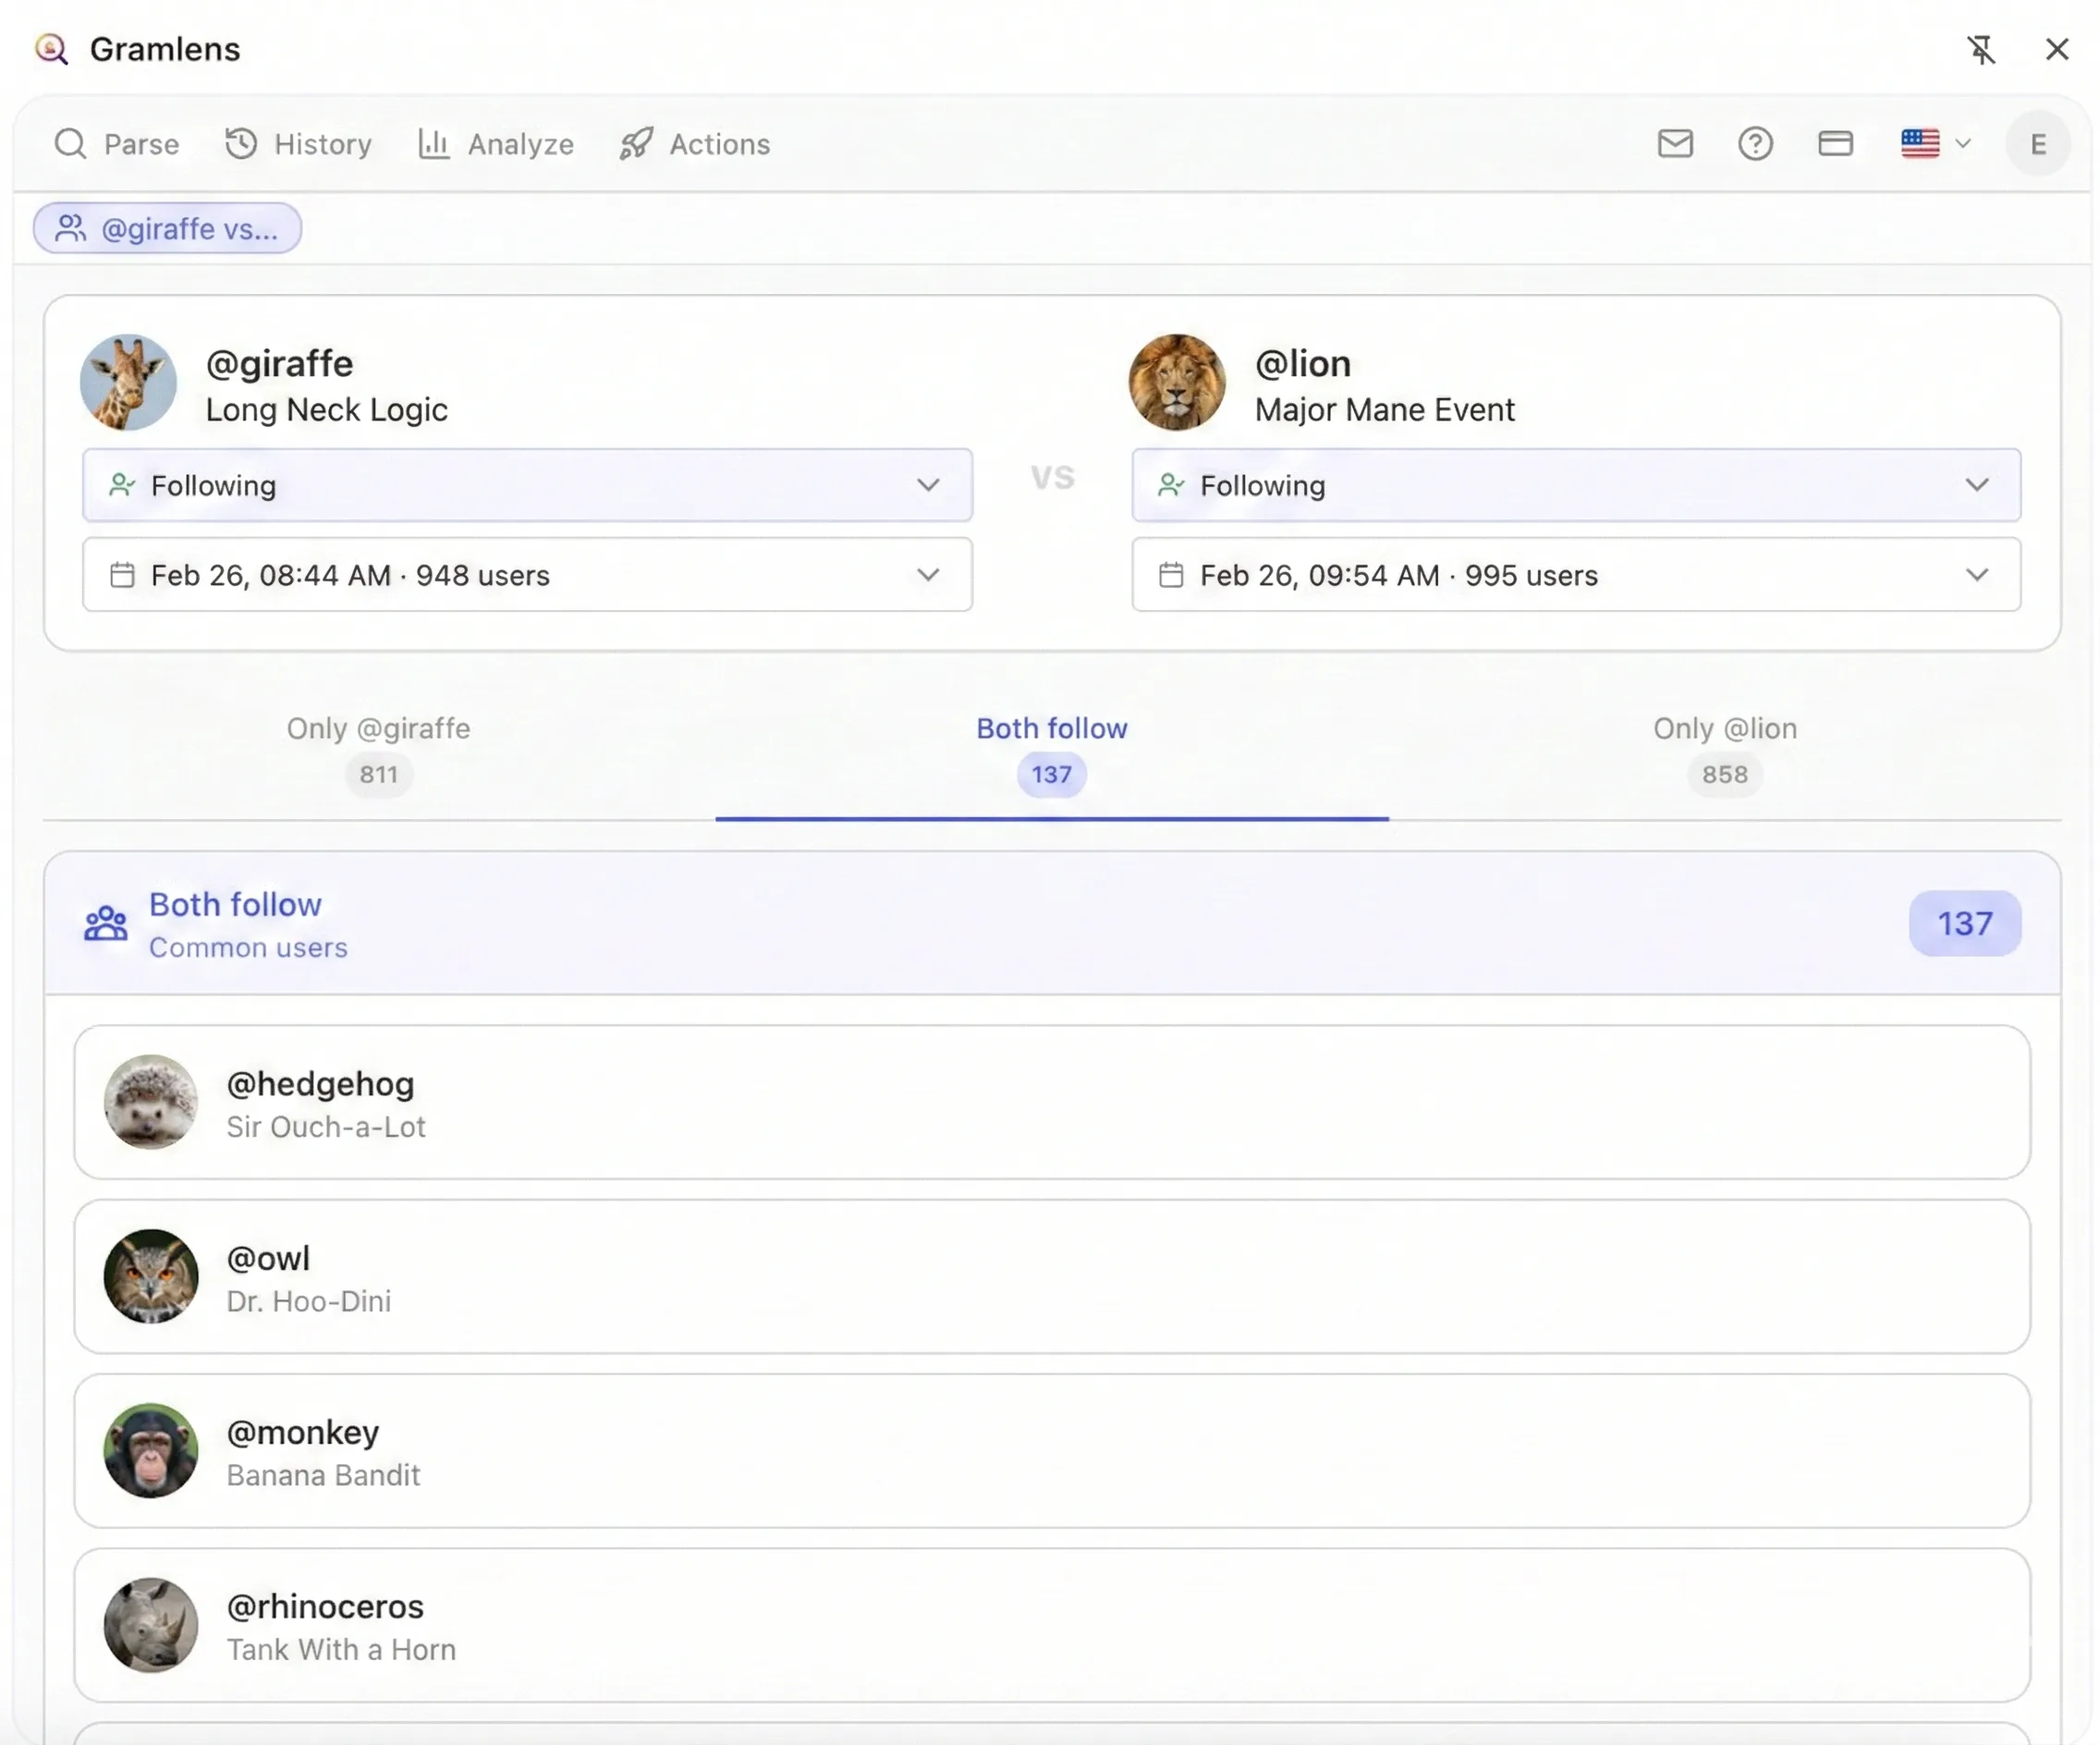This screenshot has width=2100, height=1745.
Task: Open the help question mark icon
Action: coord(1756,144)
